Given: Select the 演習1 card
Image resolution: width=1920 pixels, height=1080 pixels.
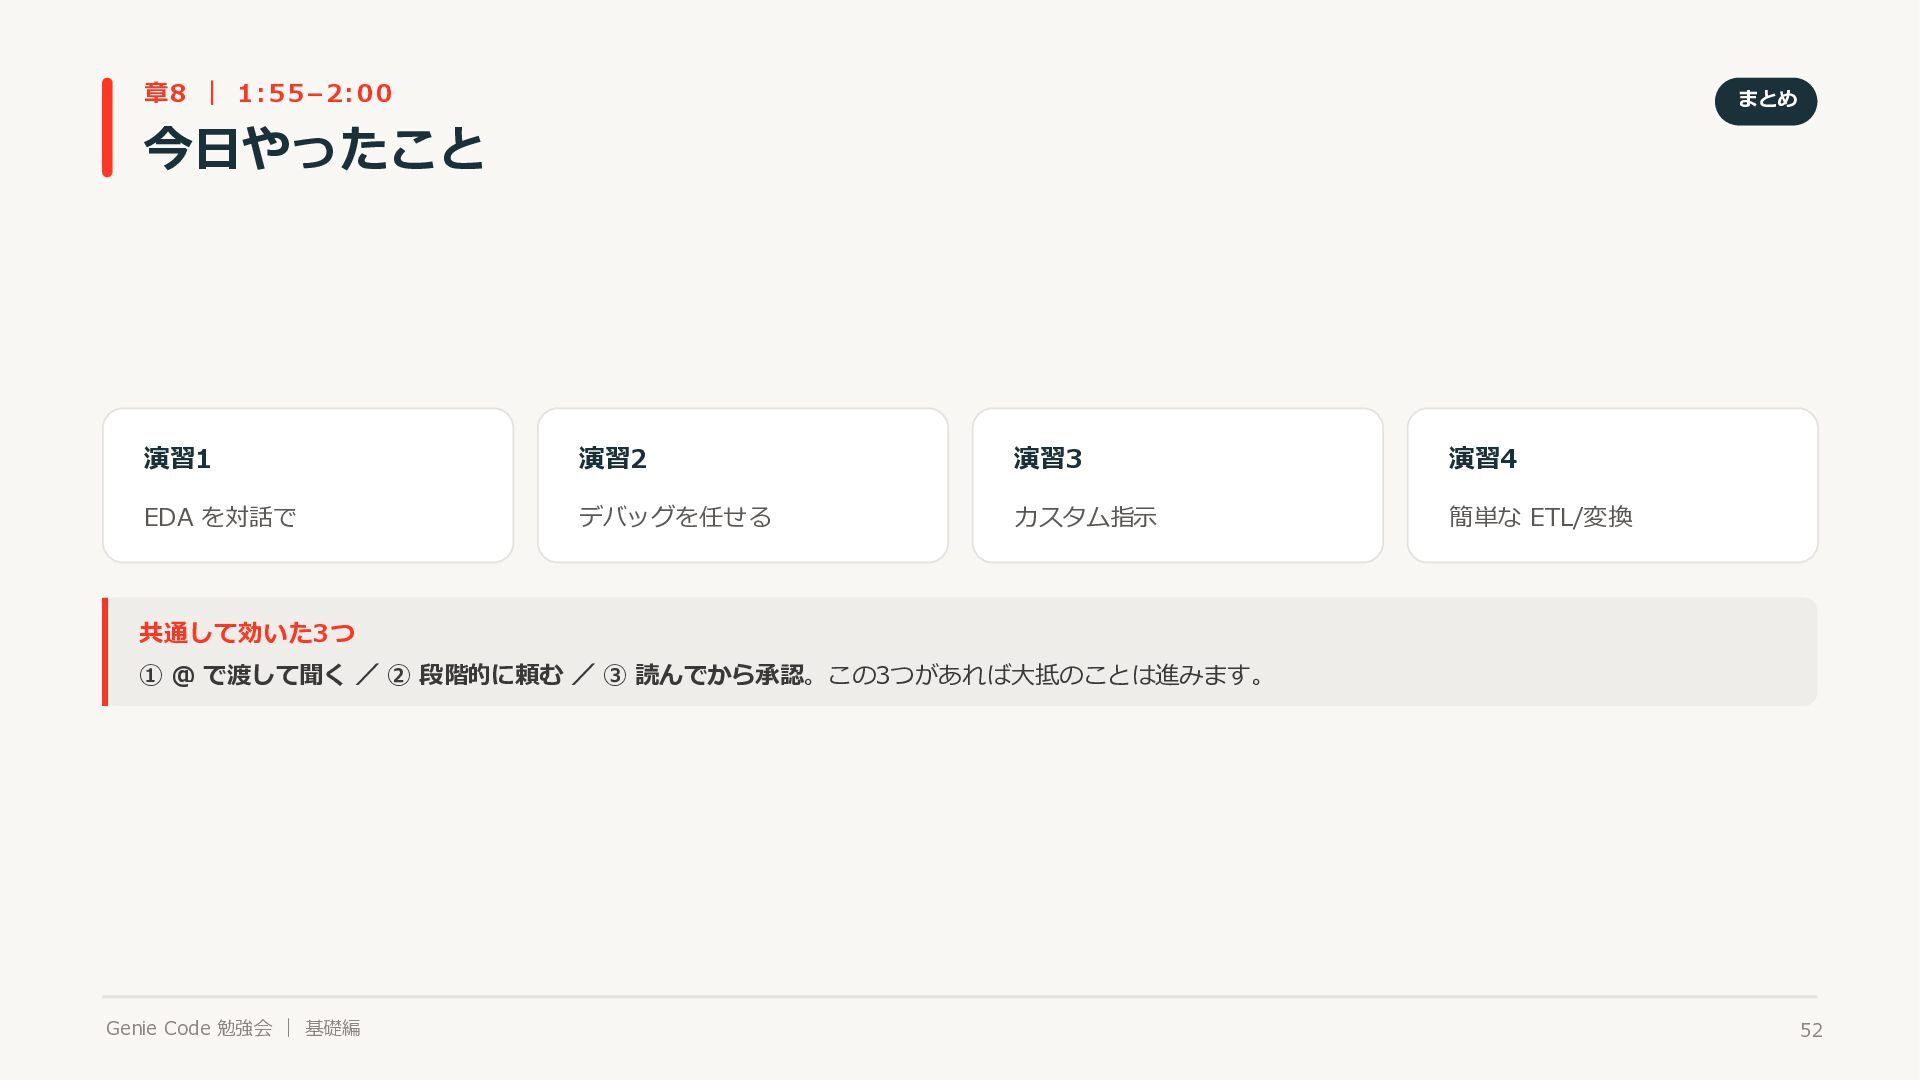Looking at the screenshot, I should [308, 485].
